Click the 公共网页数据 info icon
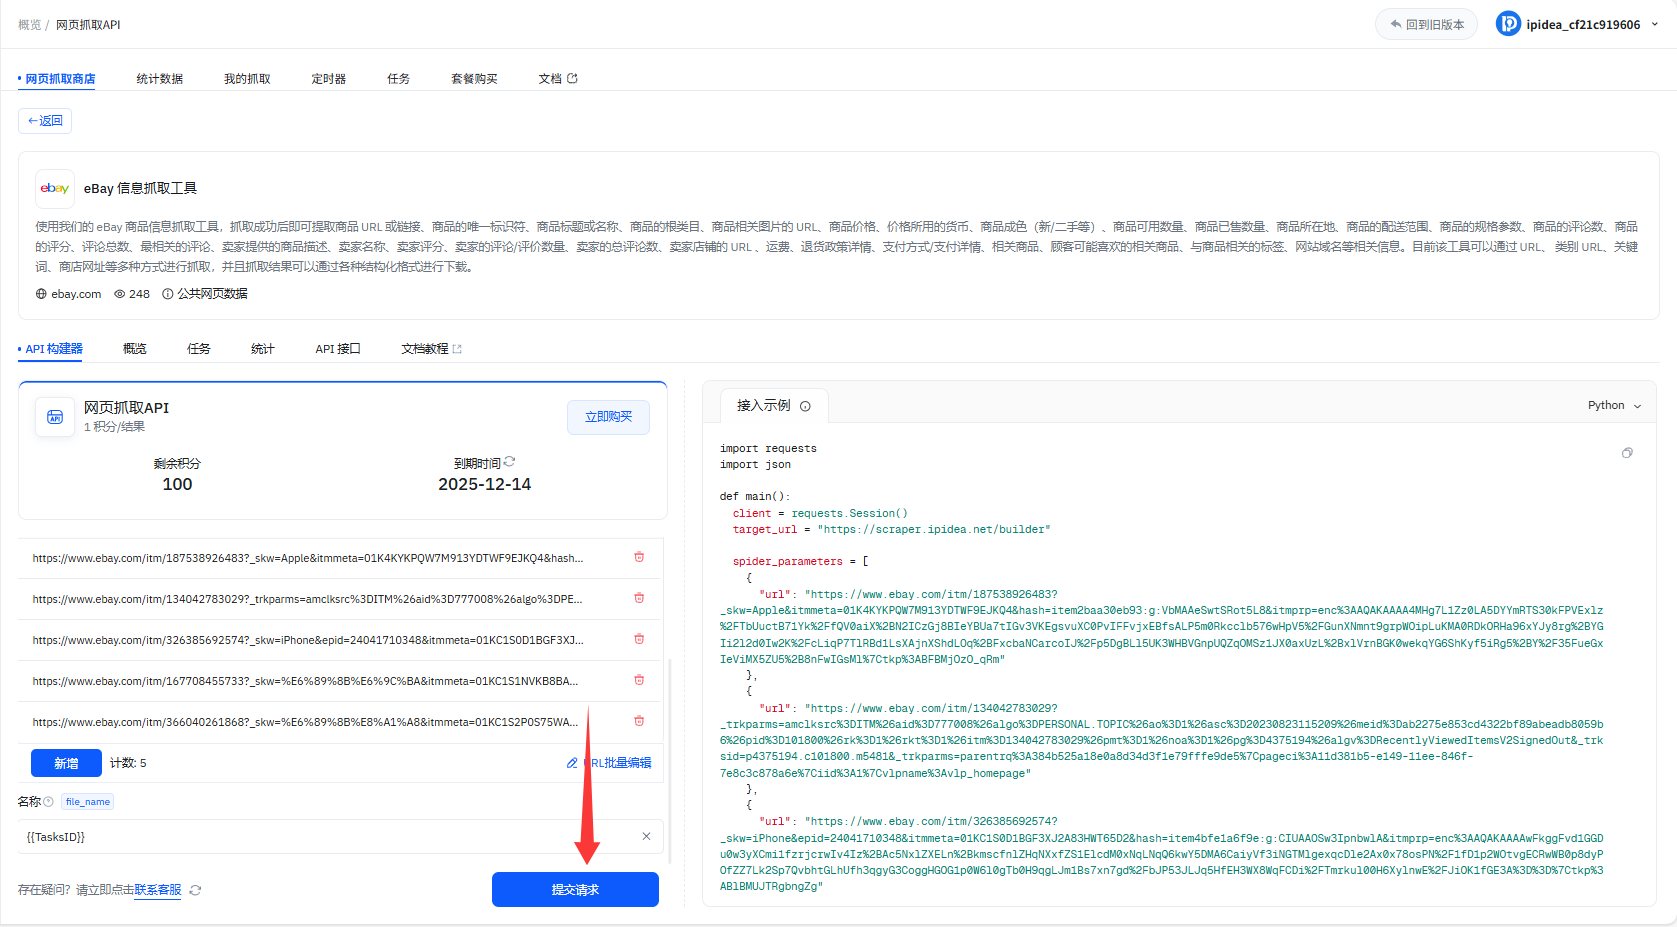Screen dimensions: 1677x927 168,294
